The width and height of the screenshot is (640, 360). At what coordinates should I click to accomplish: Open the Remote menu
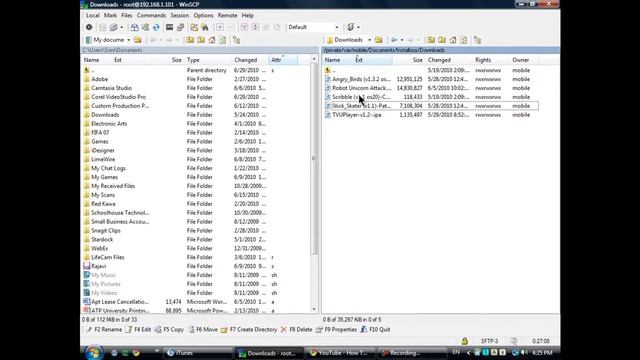click(x=227, y=15)
